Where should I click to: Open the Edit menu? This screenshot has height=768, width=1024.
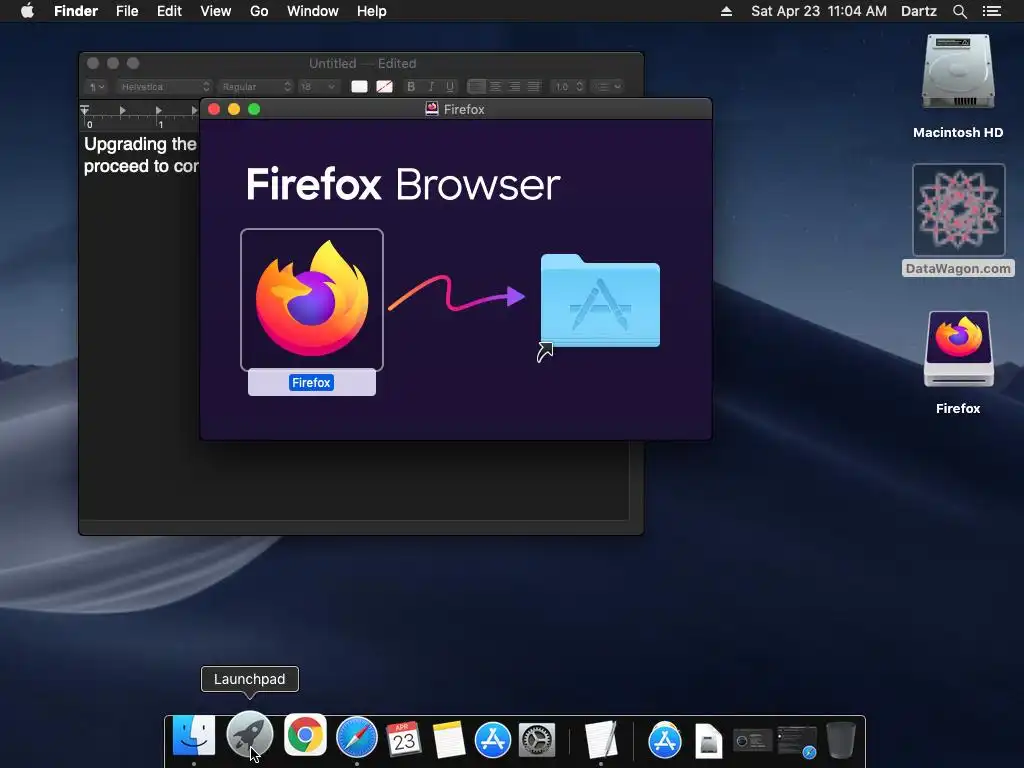169,11
